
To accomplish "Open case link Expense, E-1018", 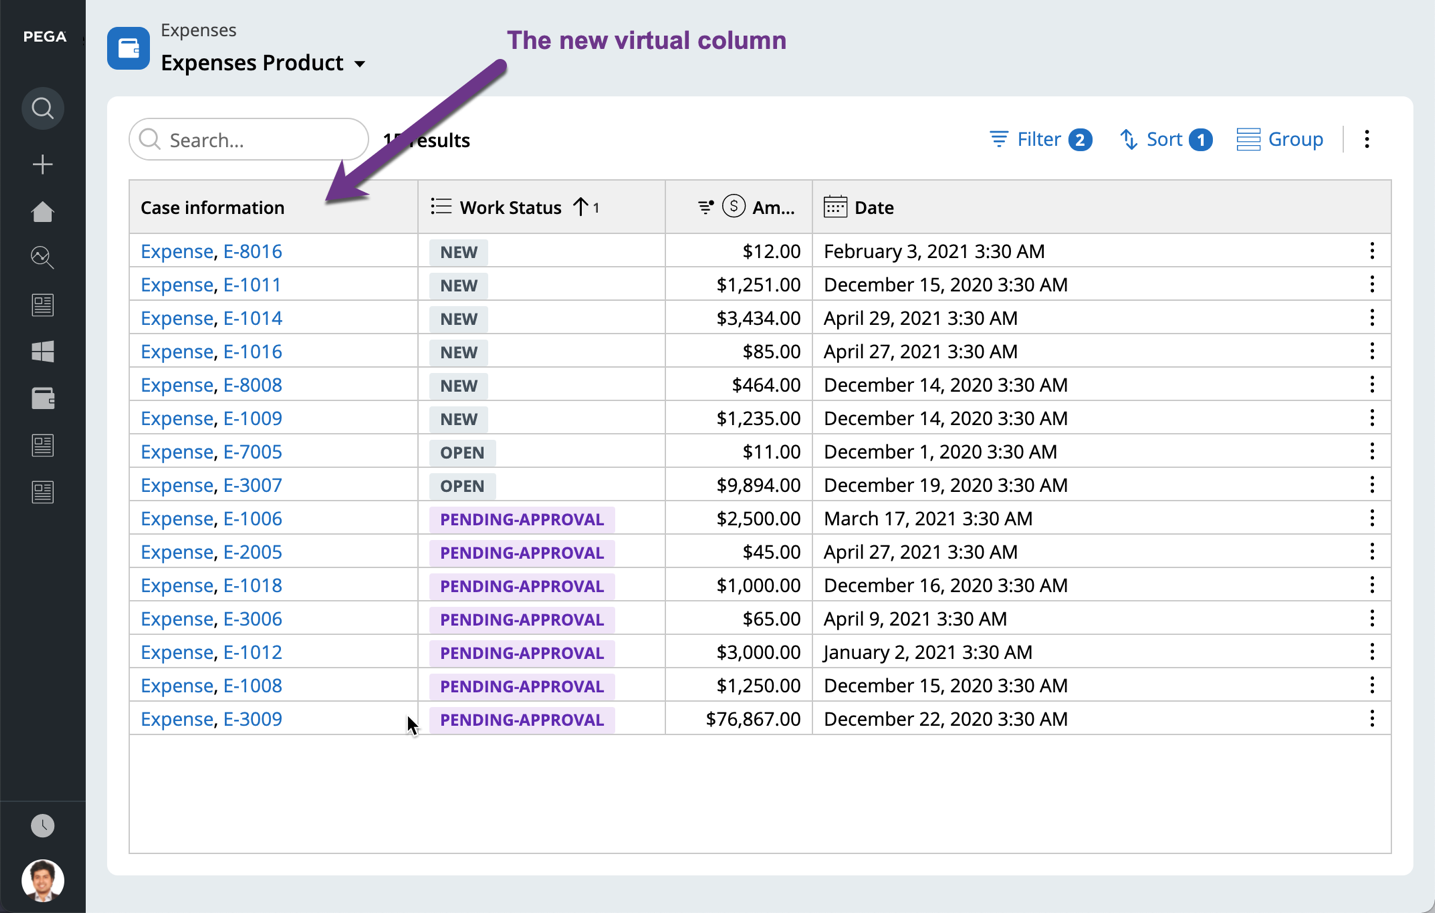I will [211, 585].
